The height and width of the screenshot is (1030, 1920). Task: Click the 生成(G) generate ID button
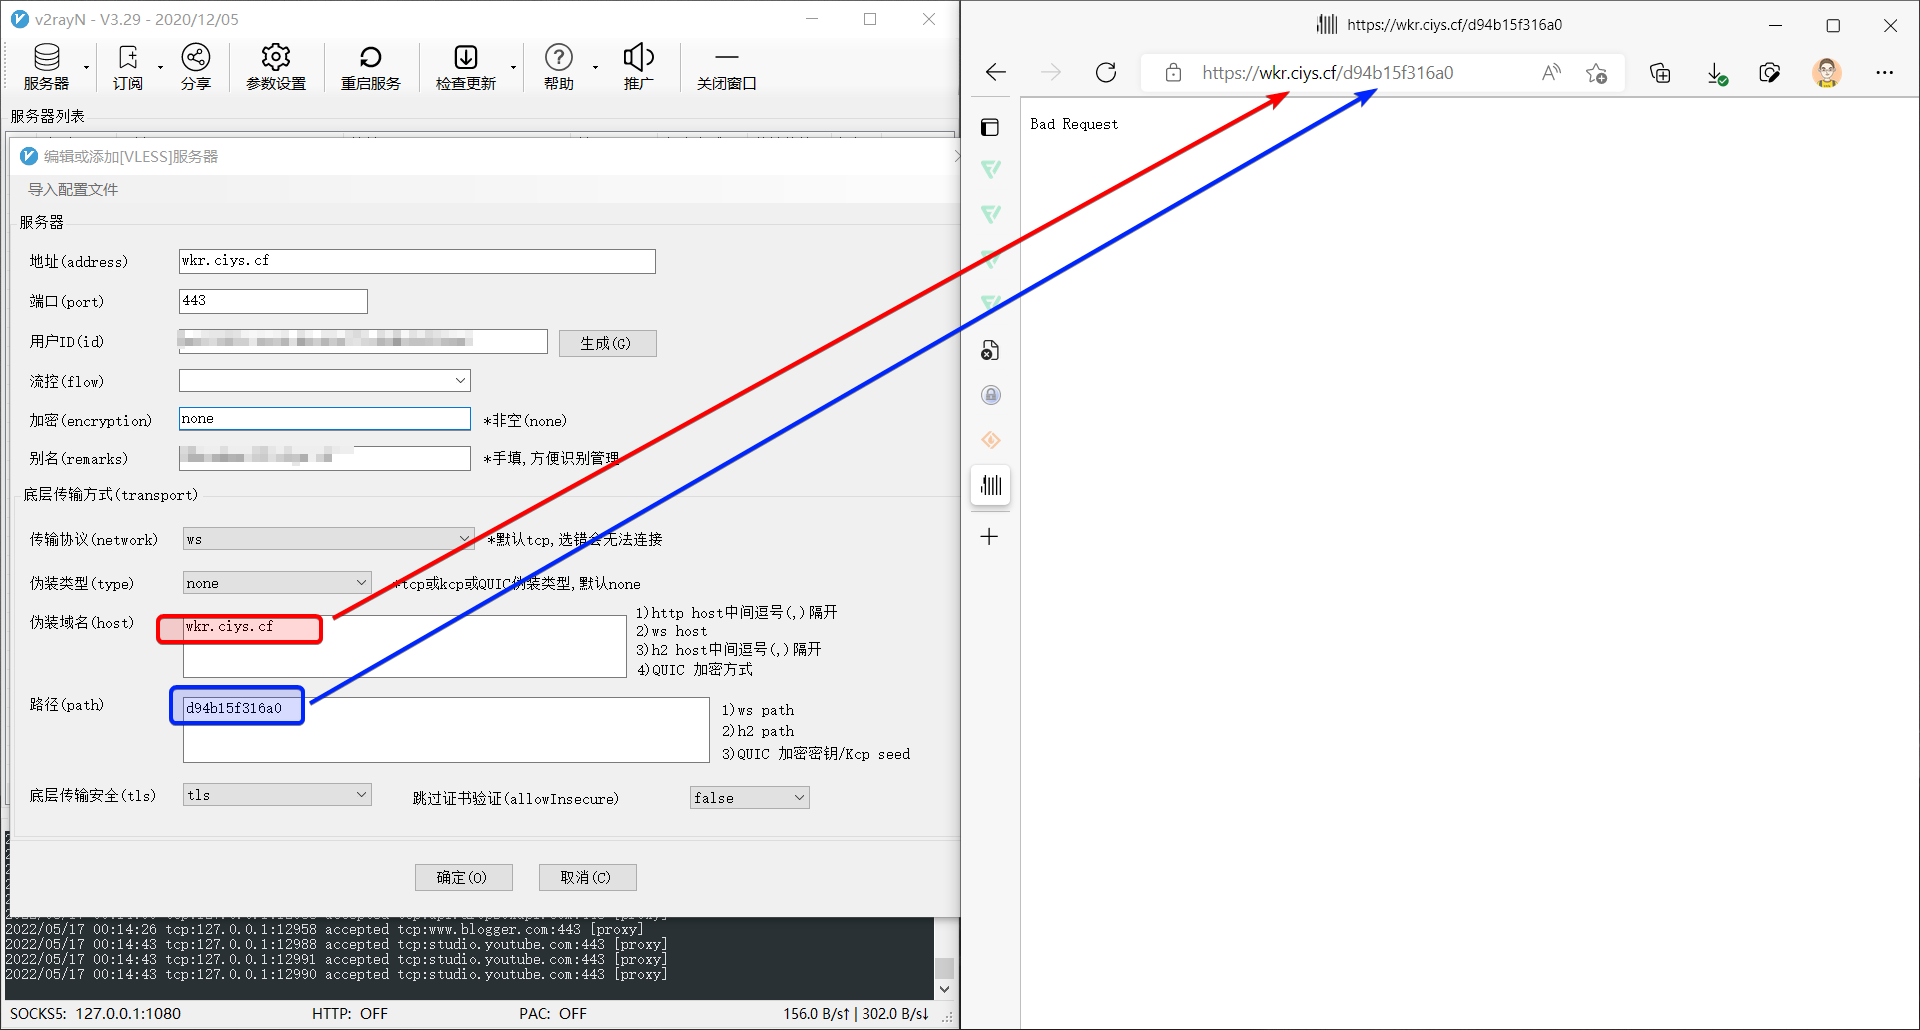pyautogui.click(x=607, y=343)
